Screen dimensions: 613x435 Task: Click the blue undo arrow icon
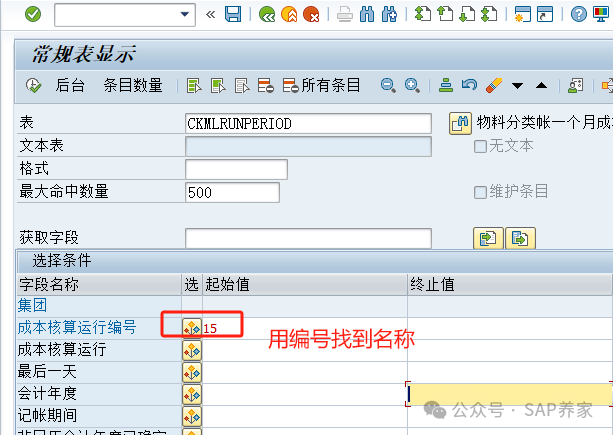tap(469, 85)
